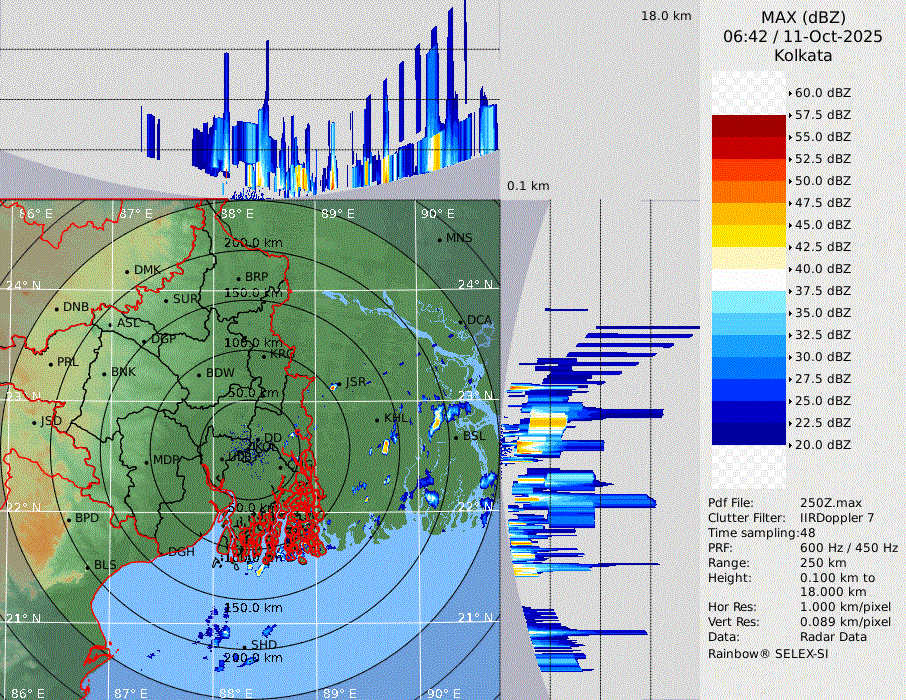Click the MNS station marker on the map
Image resolution: width=906 pixels, height=700 pixels.
click(x=439, y=239)
